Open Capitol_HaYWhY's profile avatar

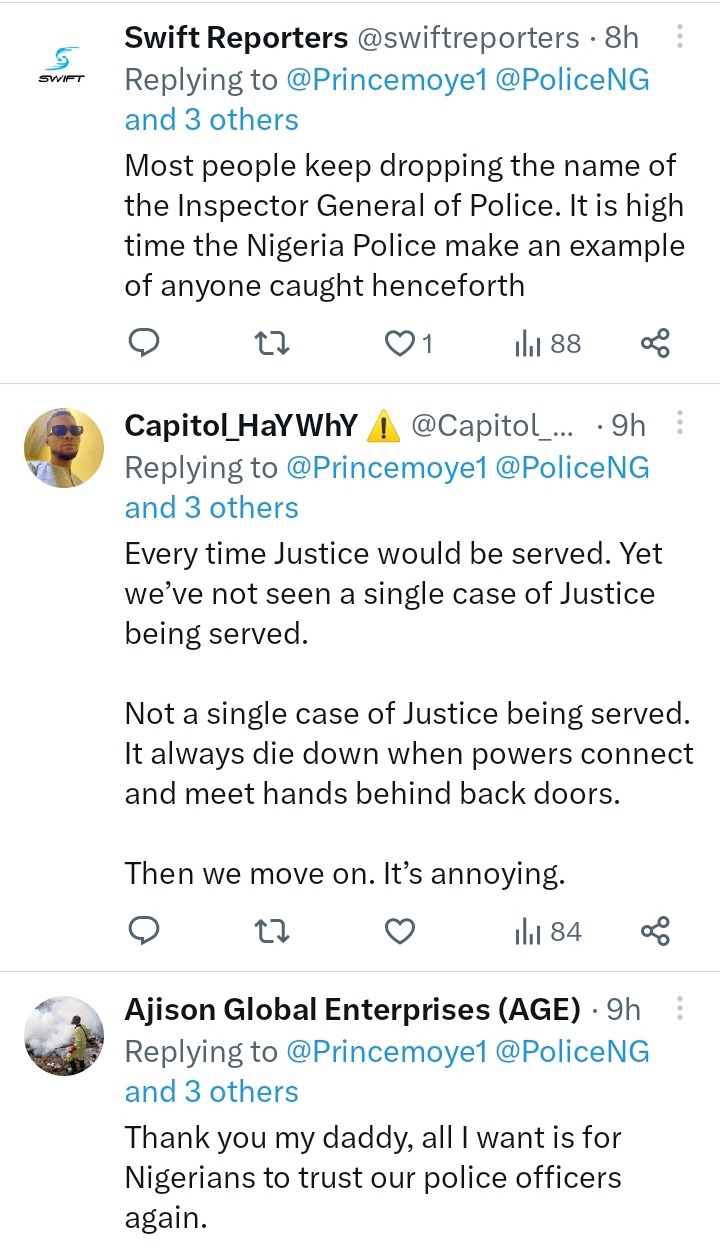[63, 447]
